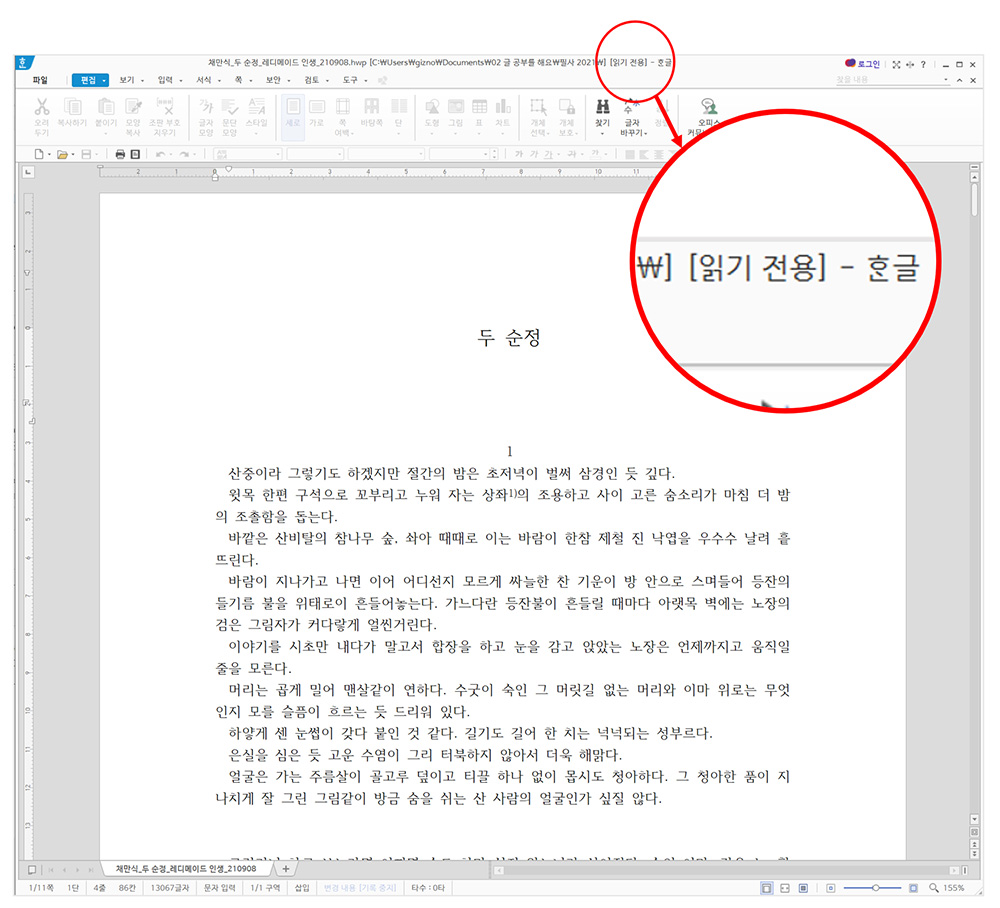1000x908 pixels.
Task: Click the help question mark icon
Action: (923, 64)
